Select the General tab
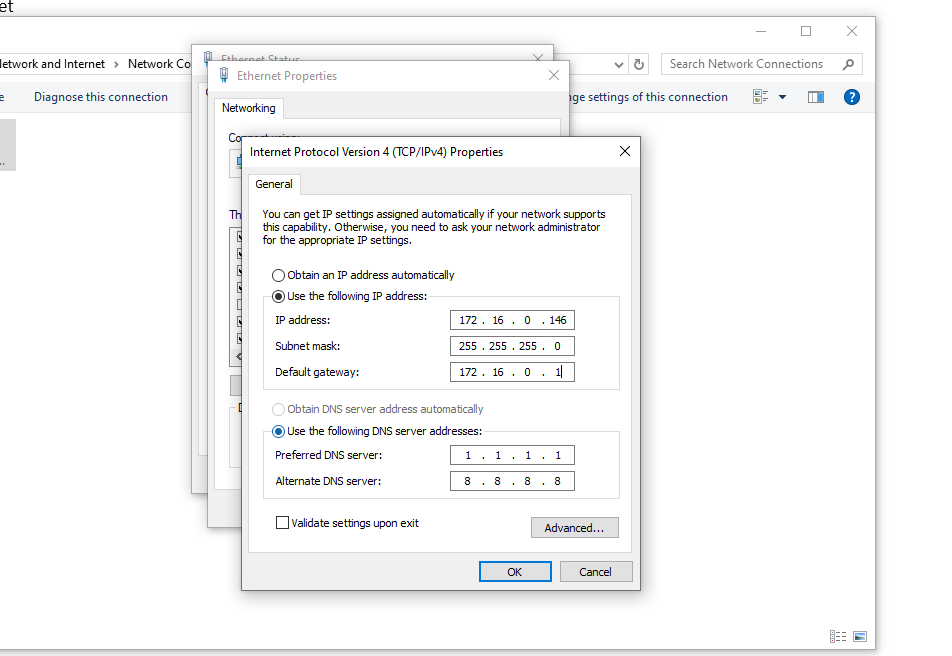Screen dimensions: 952x656 pyautogui.click(x=274, y=184)
